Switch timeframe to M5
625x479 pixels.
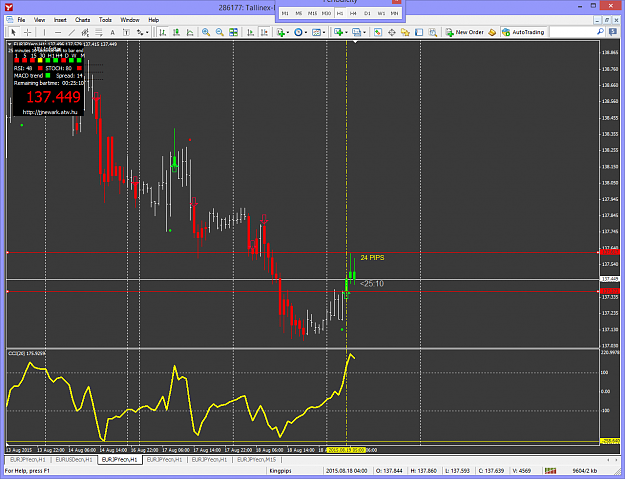299,13
